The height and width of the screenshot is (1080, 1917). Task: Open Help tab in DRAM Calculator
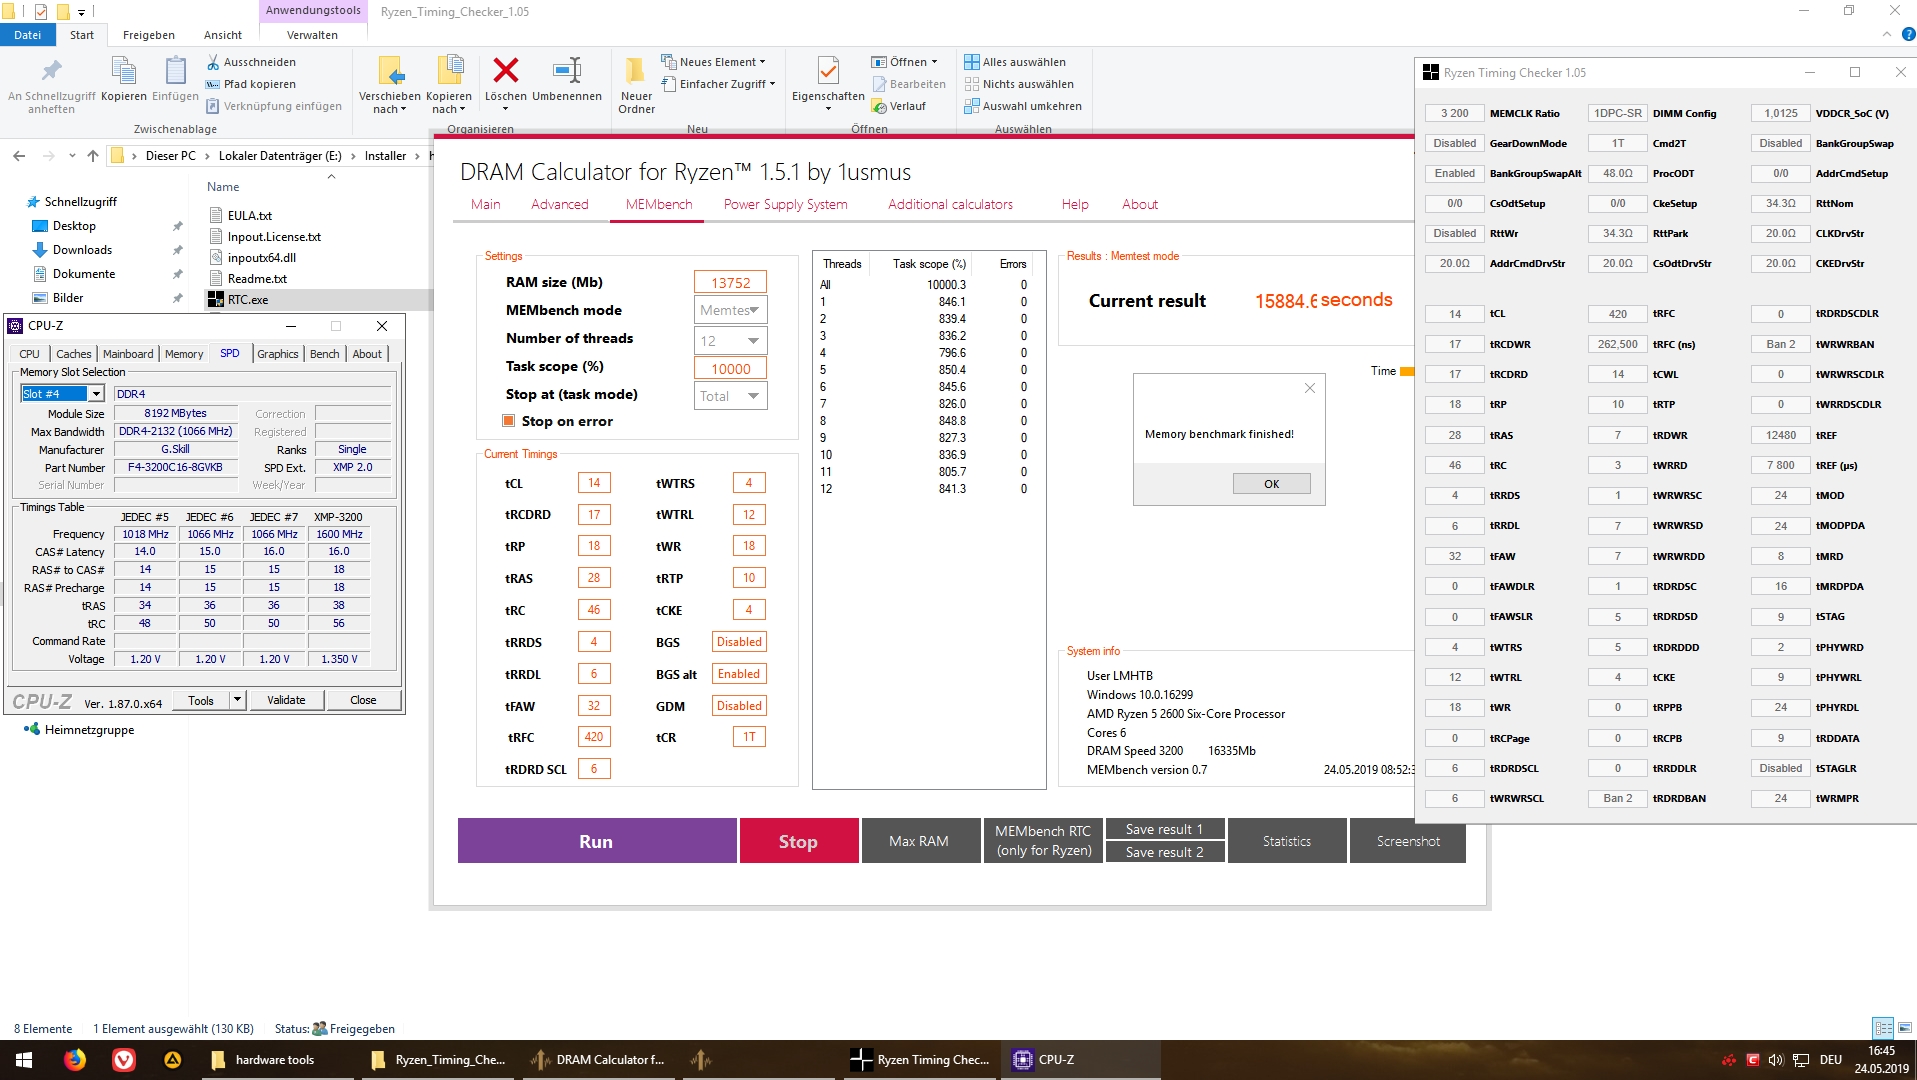click(1075, 204)
